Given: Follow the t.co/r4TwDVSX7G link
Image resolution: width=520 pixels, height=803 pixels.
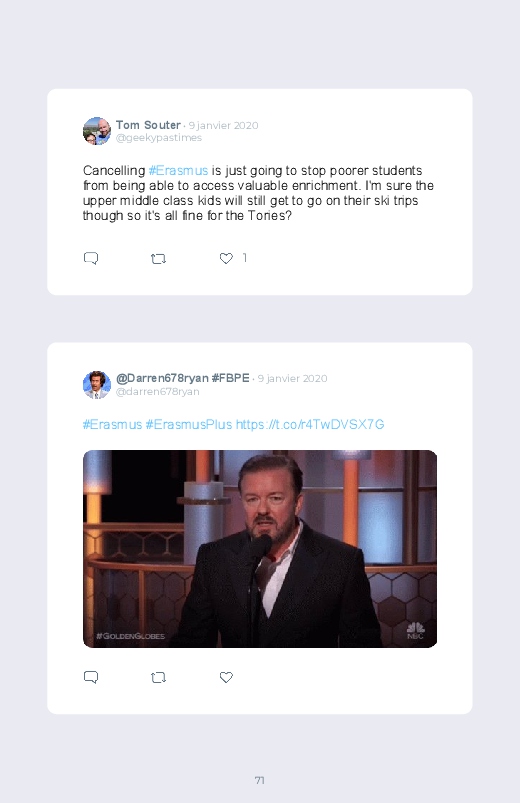Looking at the screenshot, I should 310,425.
